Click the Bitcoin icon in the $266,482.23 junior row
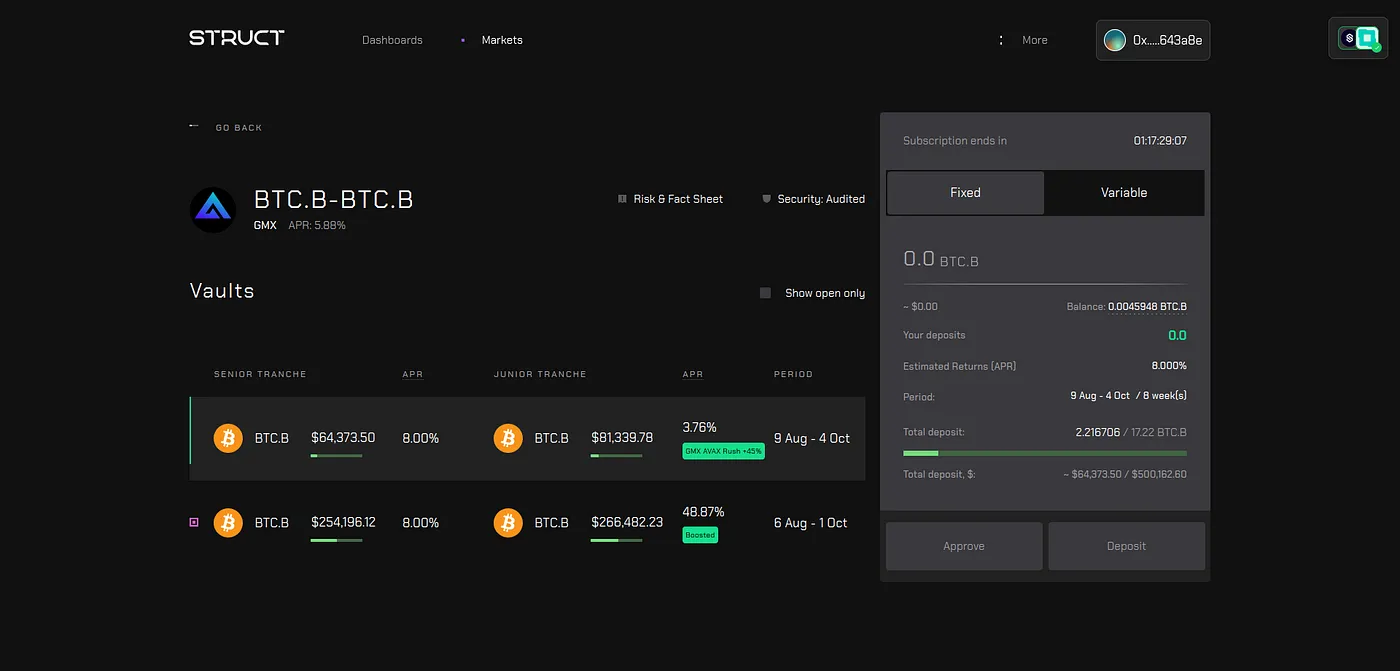 coord(508,523)
